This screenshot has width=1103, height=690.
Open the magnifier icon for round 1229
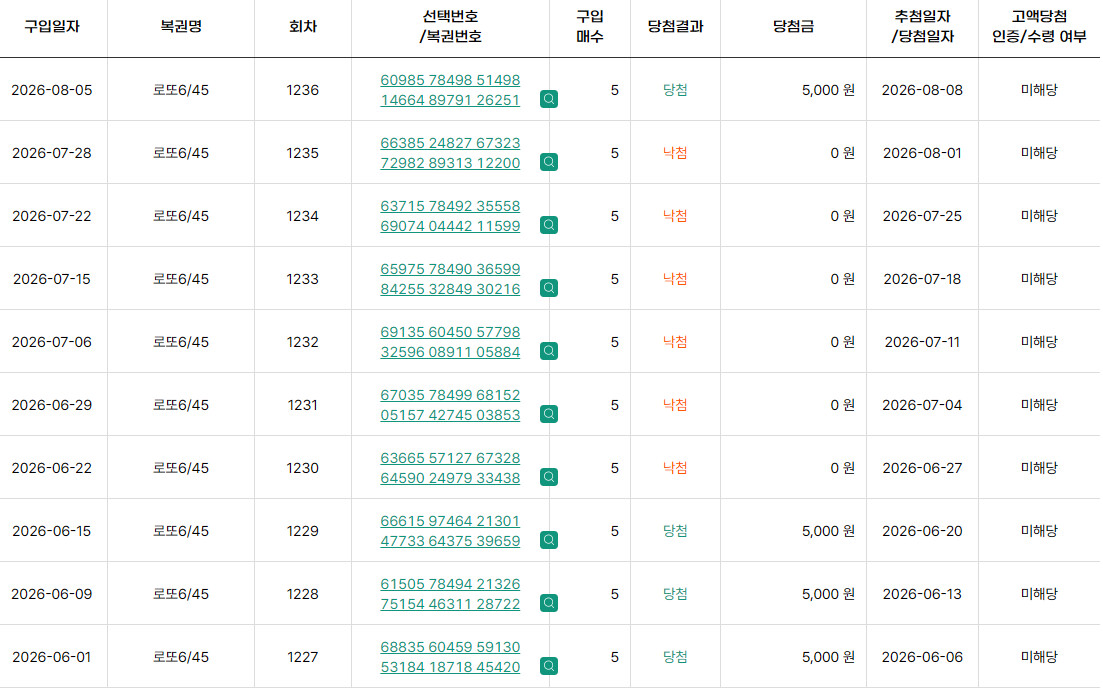click(x=549, y=540)
